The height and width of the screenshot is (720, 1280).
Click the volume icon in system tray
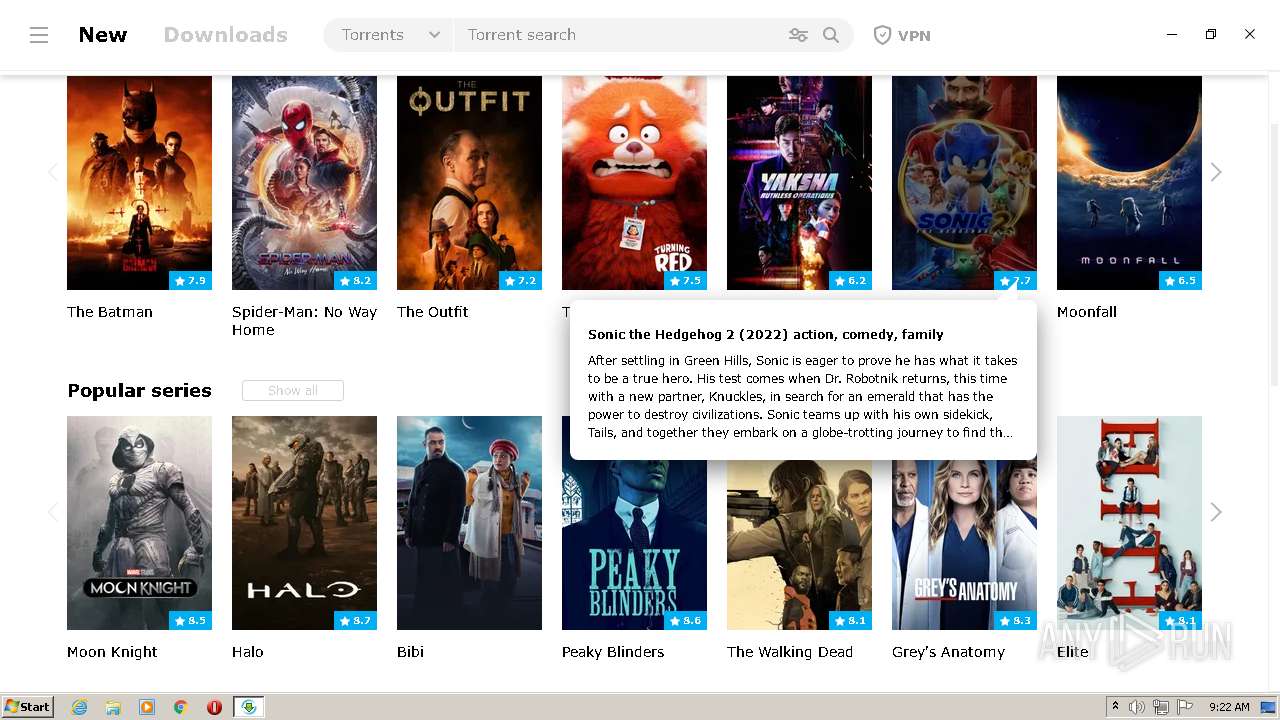point(1137,707)
